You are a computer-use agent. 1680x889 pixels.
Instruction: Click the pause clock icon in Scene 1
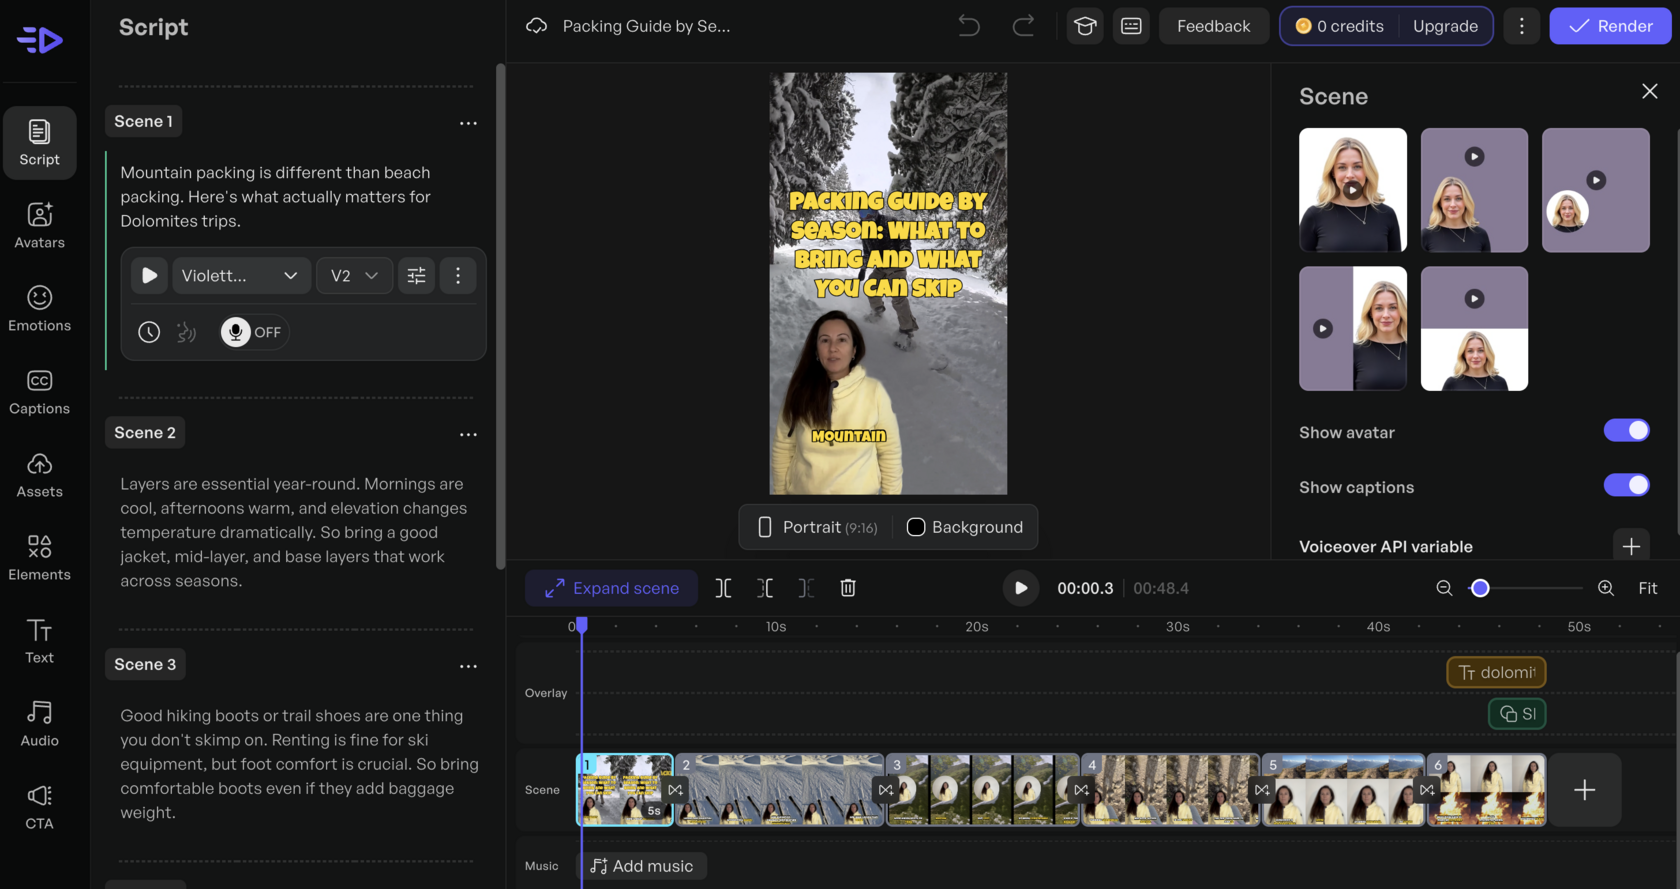tap(149, 332)
